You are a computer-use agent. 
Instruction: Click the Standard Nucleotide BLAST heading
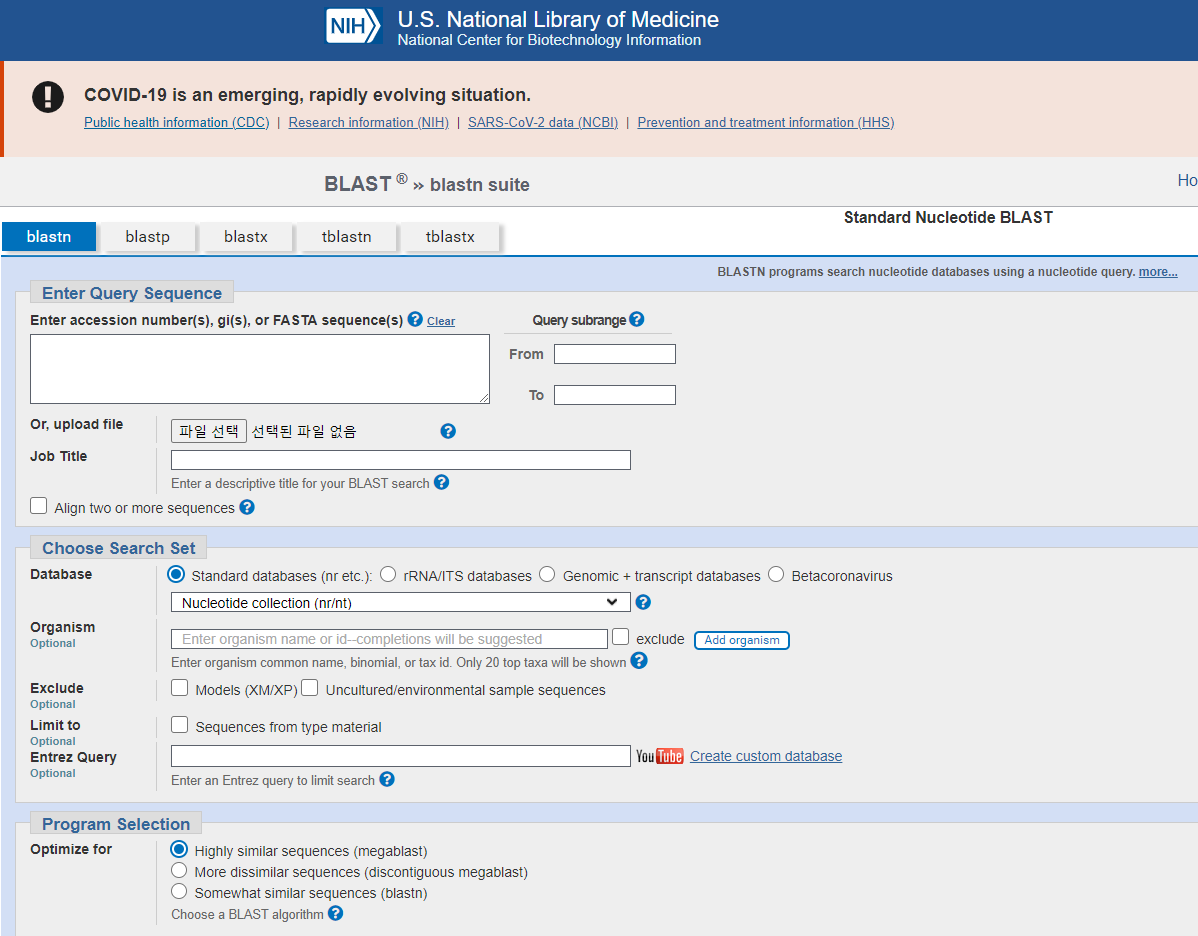click(x=948, y=218)
